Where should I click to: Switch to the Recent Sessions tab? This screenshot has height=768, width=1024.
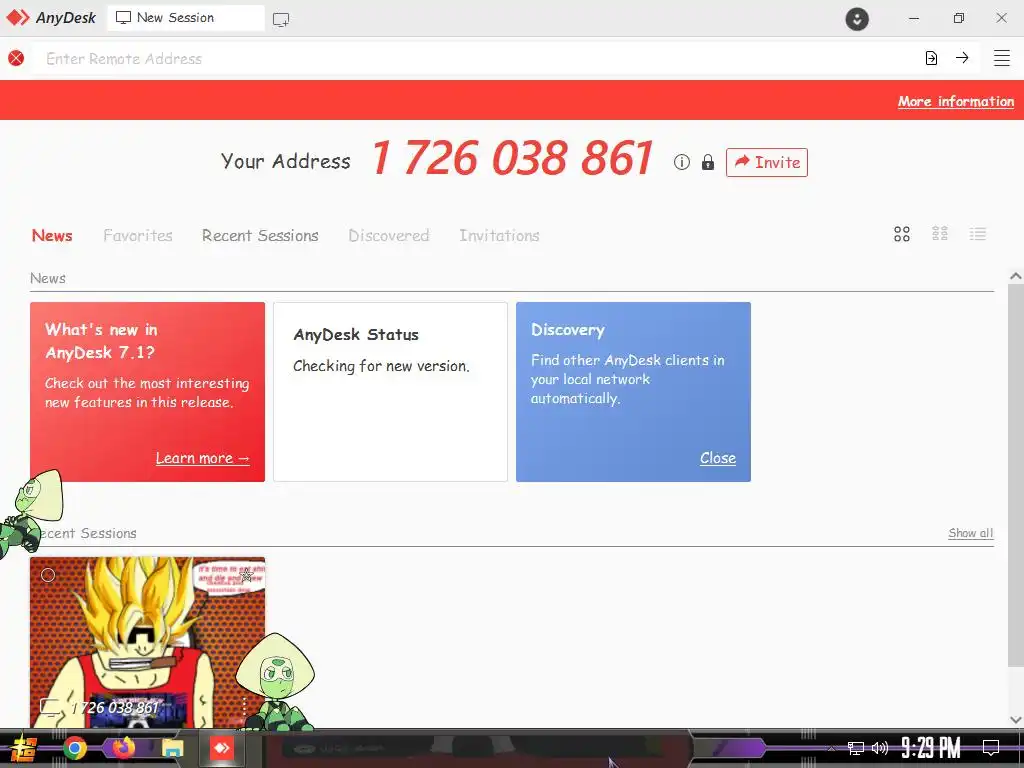pos(260,235)
